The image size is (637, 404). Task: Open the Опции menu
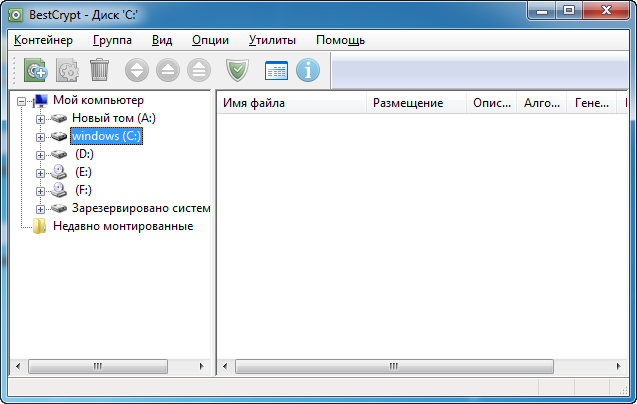click(210, 40)
